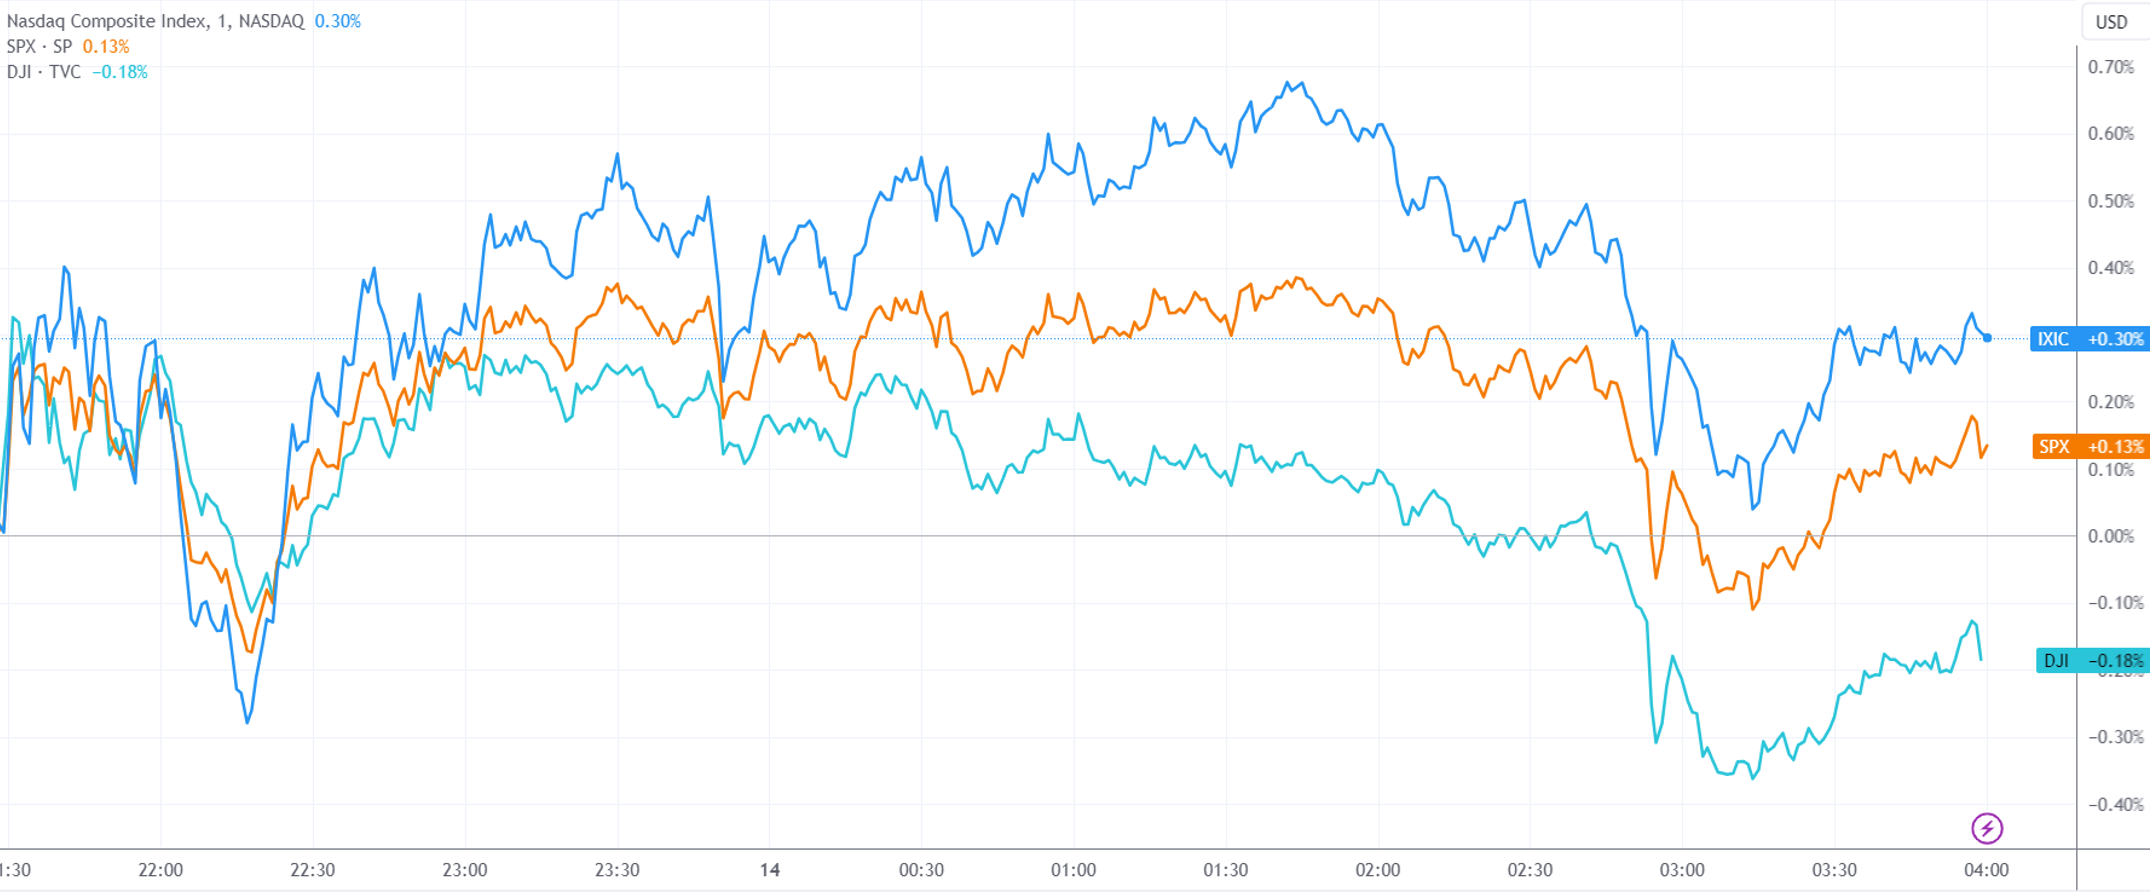
Task: Click the 04:00 label on the time axis
Action: click(1986, 870)
